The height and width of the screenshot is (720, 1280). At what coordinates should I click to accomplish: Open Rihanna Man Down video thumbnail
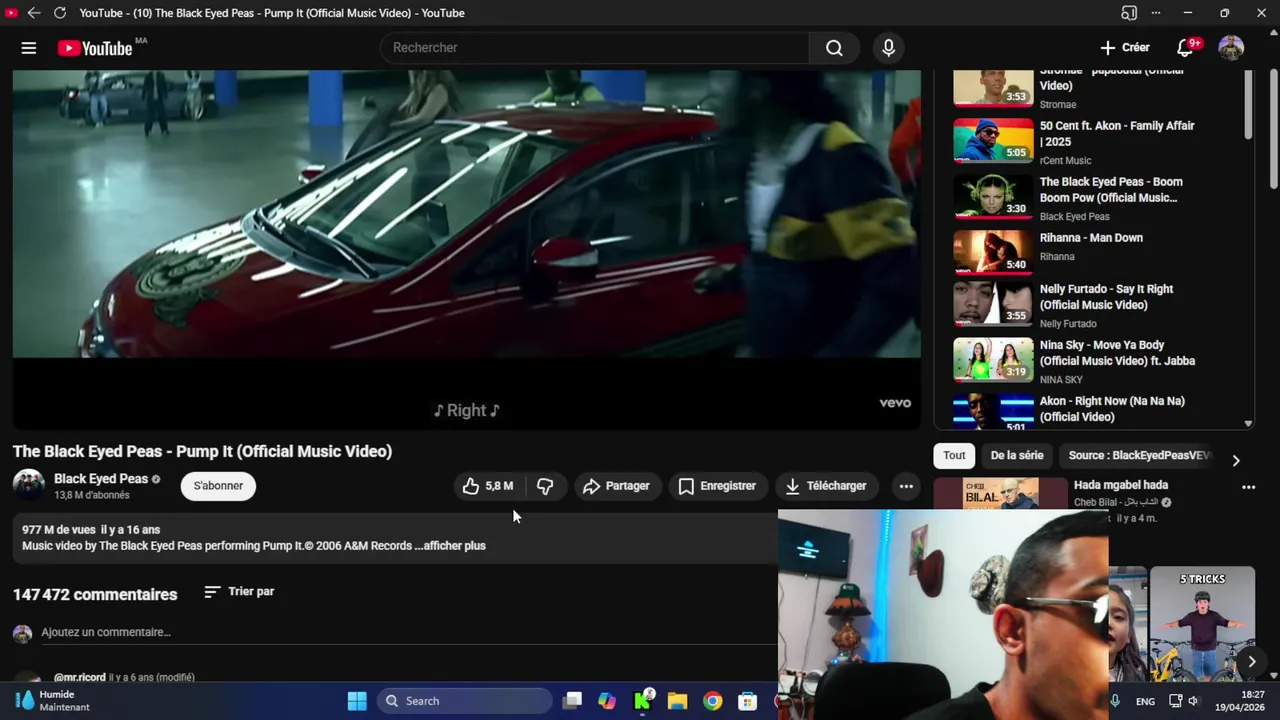pos(993,253)
